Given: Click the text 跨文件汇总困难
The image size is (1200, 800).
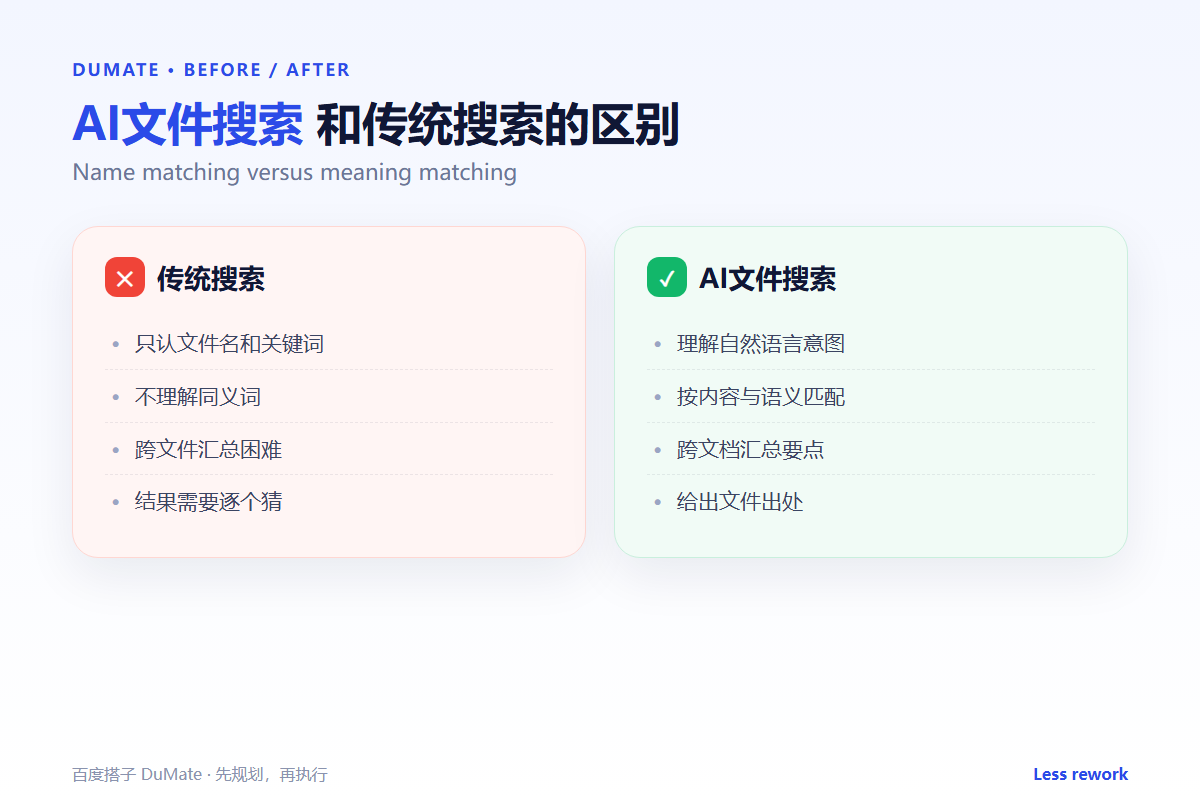Looking at the screenshot, I should pos(208,450).
